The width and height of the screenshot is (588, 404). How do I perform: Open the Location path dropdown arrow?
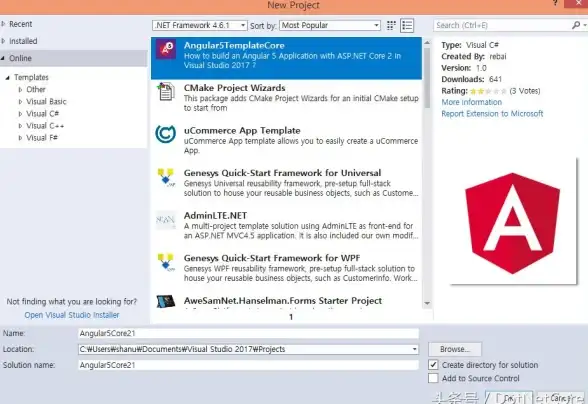[x=414, y=349]
